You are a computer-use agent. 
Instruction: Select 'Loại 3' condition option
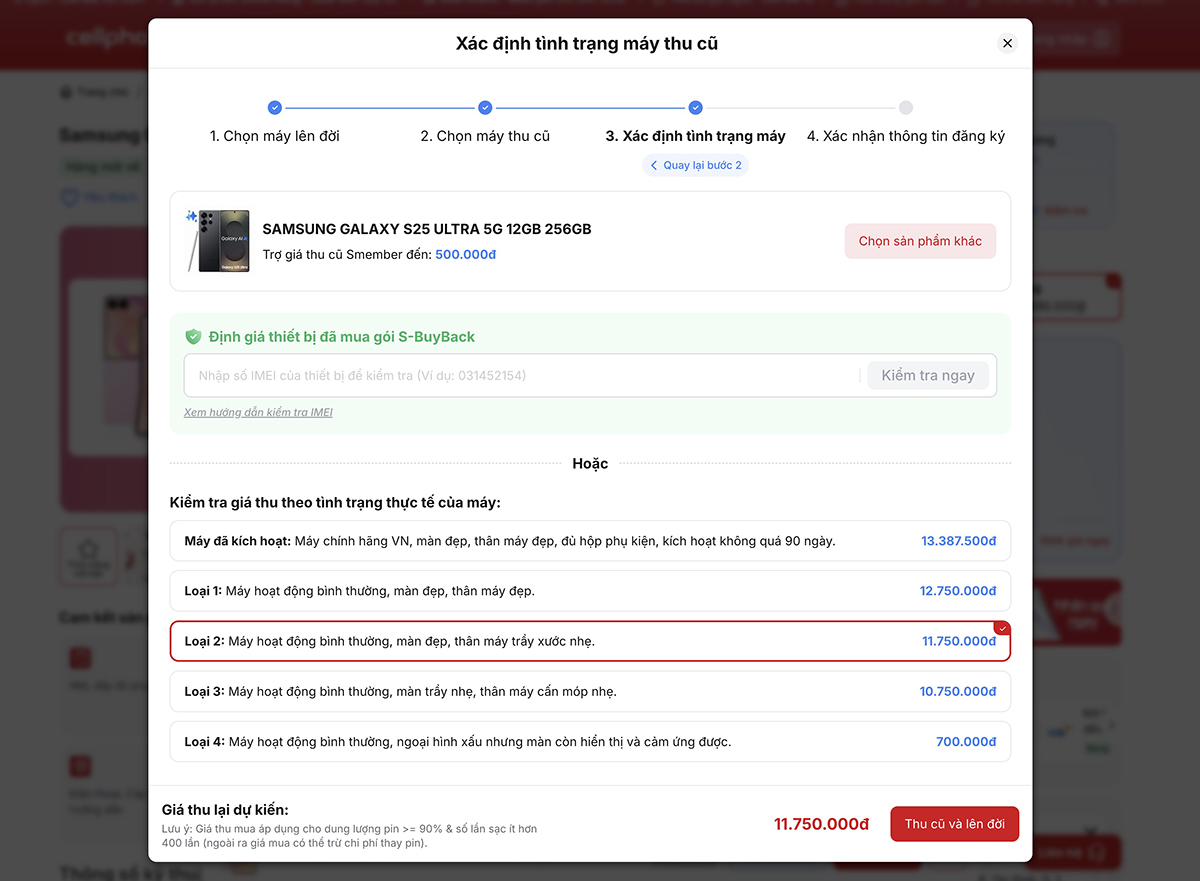tap(590, 691)
